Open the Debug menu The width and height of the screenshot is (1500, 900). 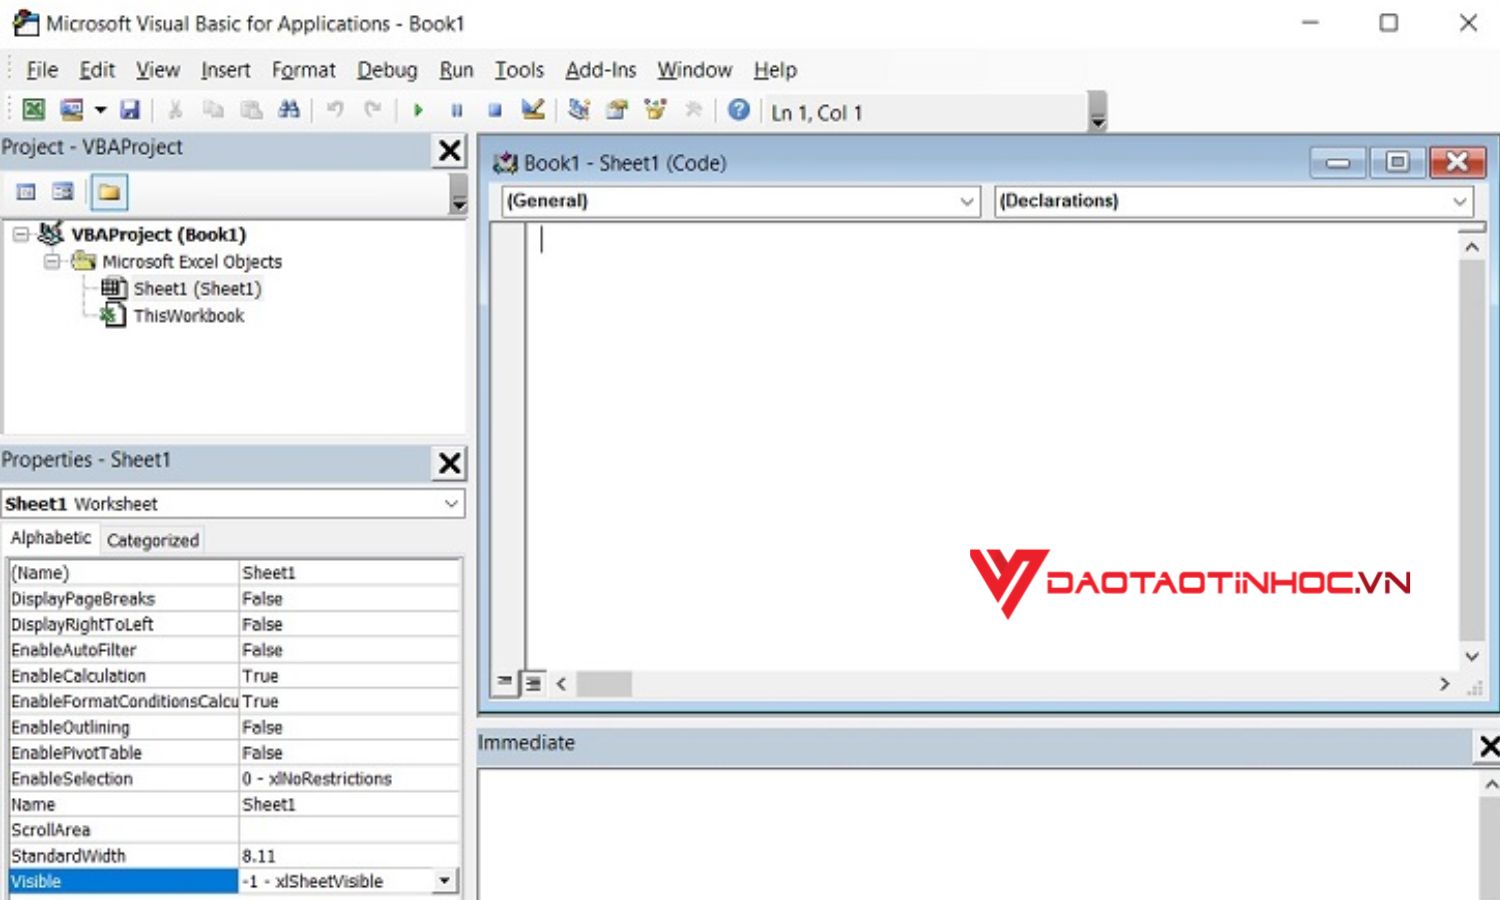click(387, 70)
